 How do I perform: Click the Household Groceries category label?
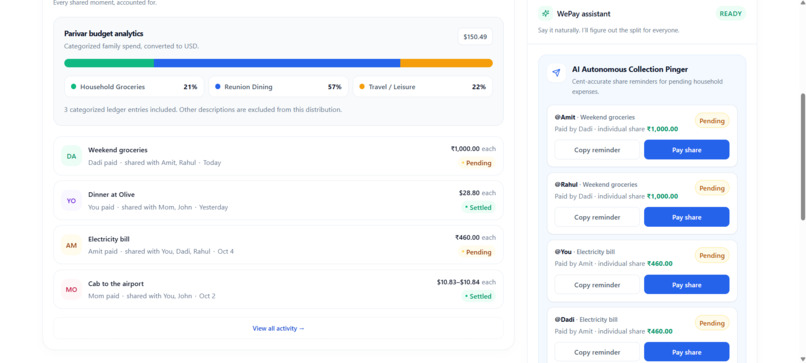[x=113, y=87]
